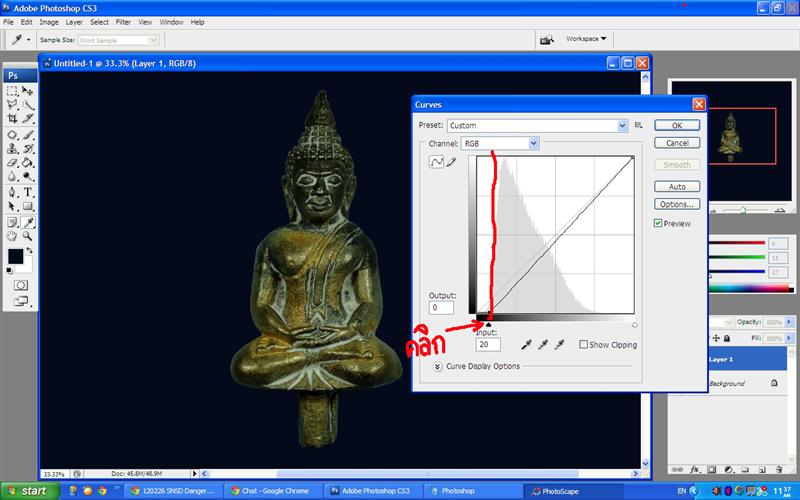Click the Input value field
Image resolution: width=800 pixels, height=500 pixels.
point(489,345)
